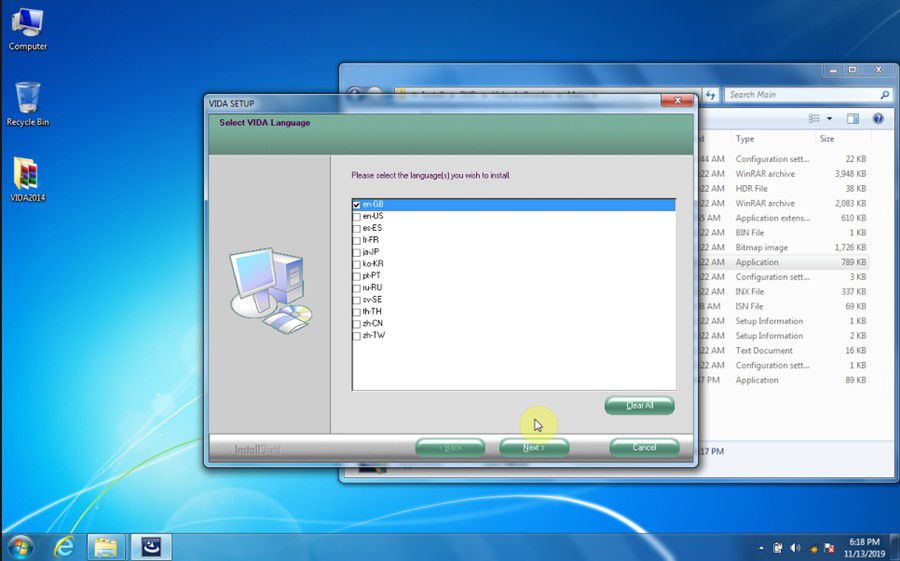The height and width of the screenshot is (561, 900).
Task: Click the Windows Start orb
Action: [19, 546]
